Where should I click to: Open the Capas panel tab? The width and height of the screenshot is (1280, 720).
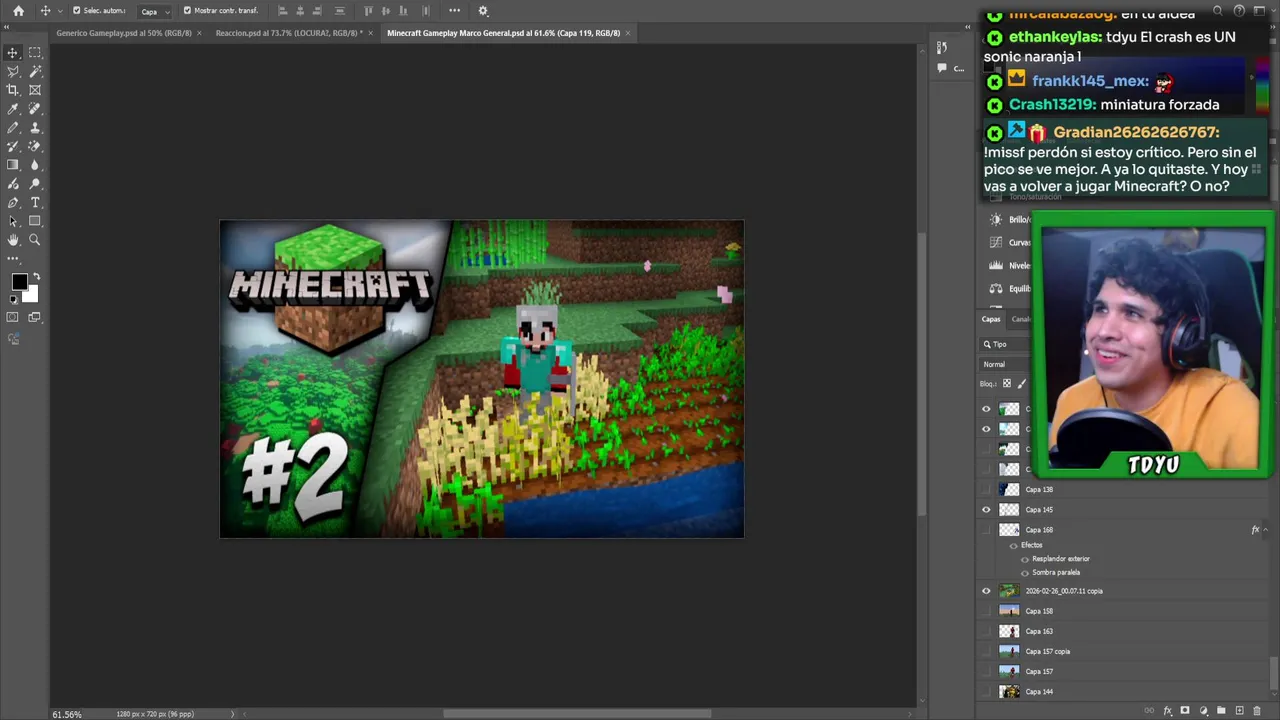(991, 319)
